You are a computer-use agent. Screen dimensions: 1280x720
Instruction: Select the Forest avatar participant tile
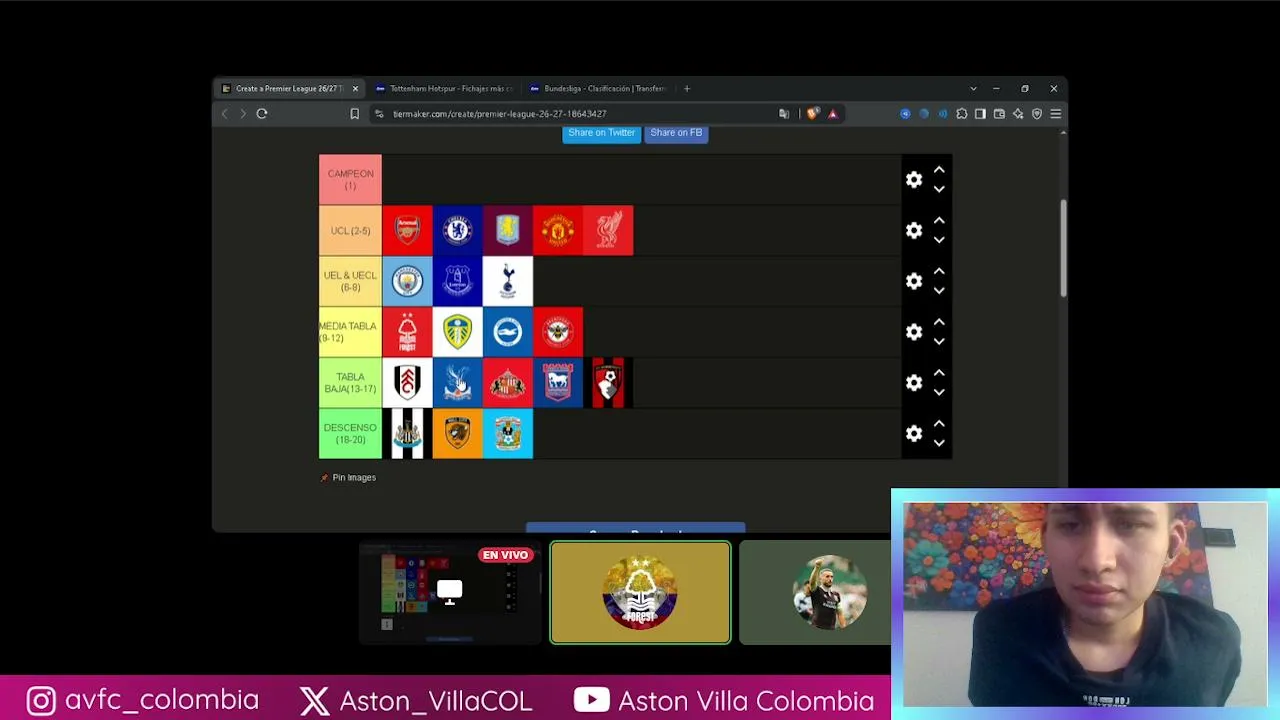click(x=640, y=592)
